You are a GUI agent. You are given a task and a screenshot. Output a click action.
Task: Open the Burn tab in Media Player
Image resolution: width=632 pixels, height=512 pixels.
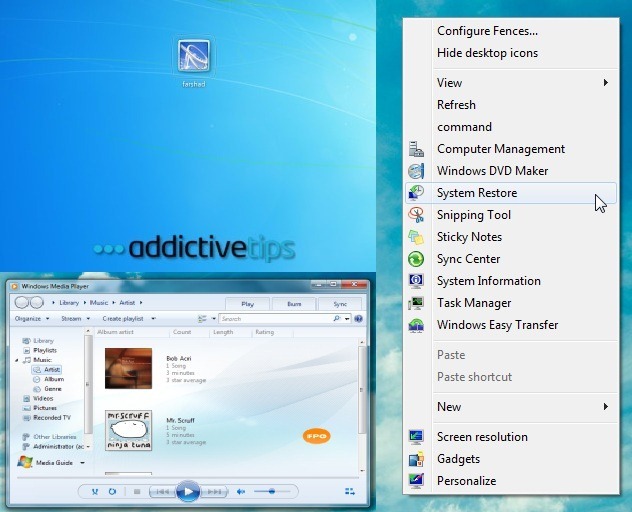click(x=294, y=304)
